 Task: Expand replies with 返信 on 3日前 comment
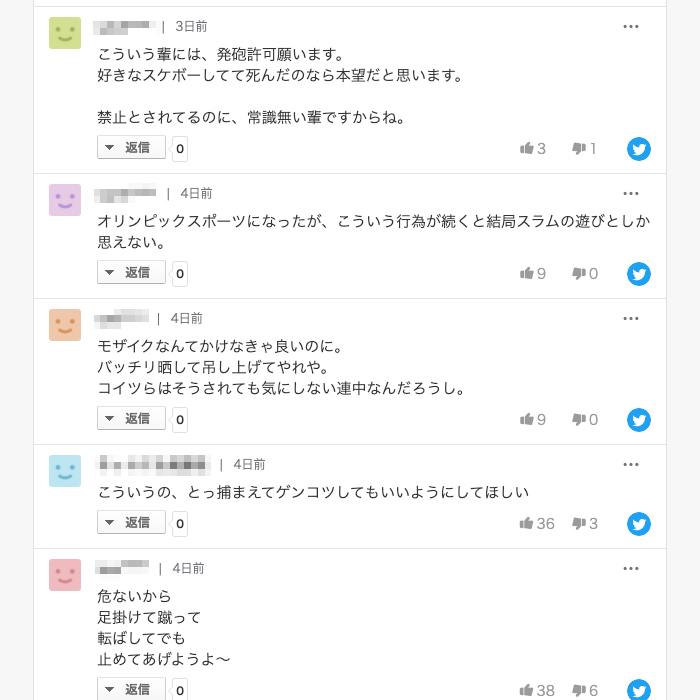click(x=131, y=148)
